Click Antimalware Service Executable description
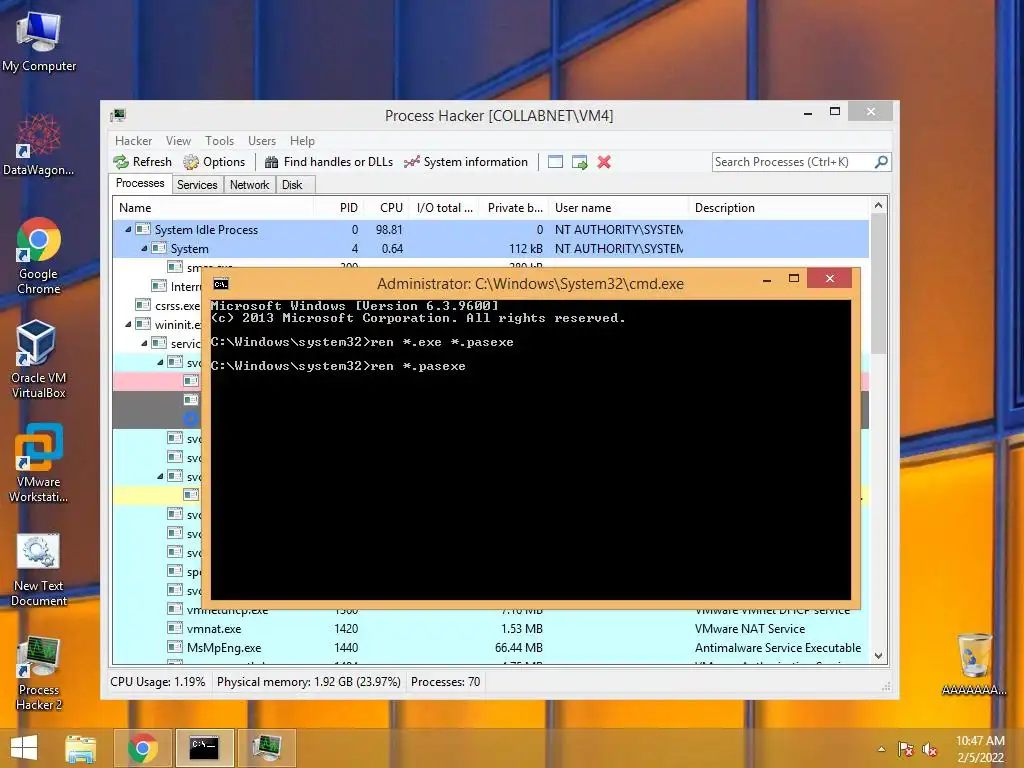Screen dimensions: 1024x768 pos(778,648)
